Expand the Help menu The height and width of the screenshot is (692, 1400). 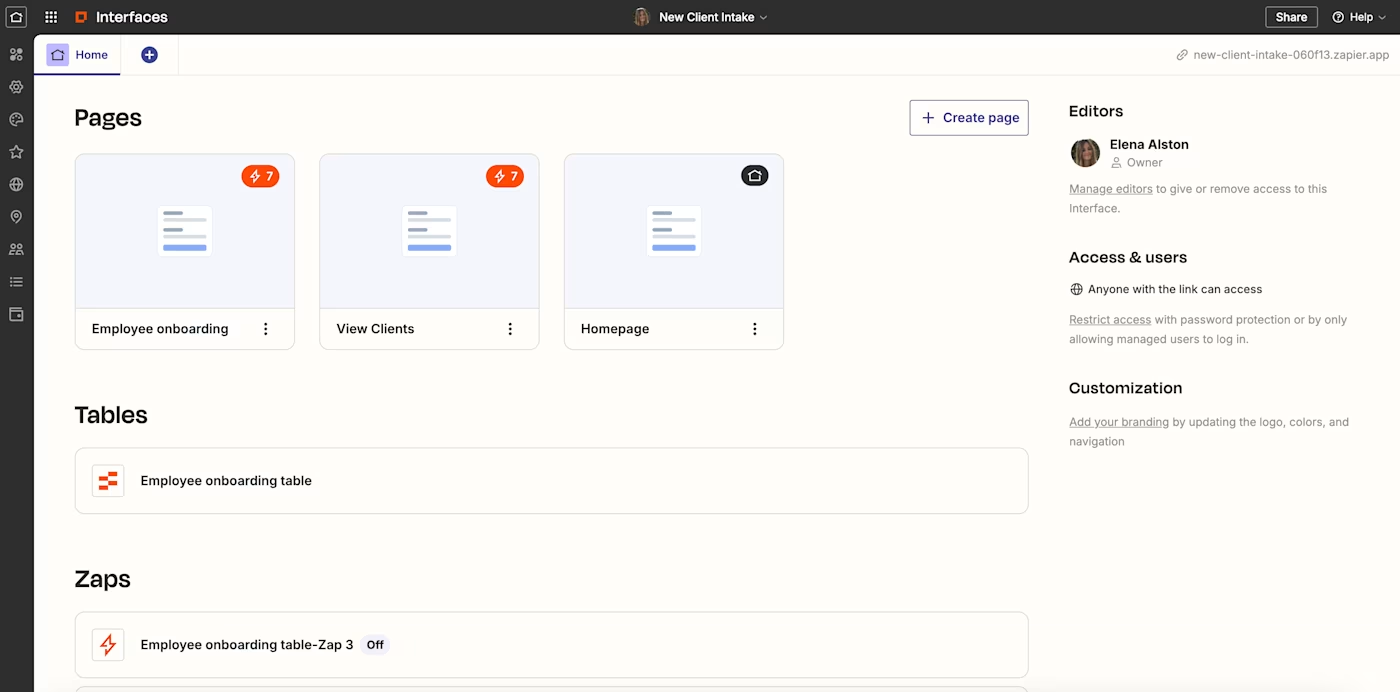1357,17
